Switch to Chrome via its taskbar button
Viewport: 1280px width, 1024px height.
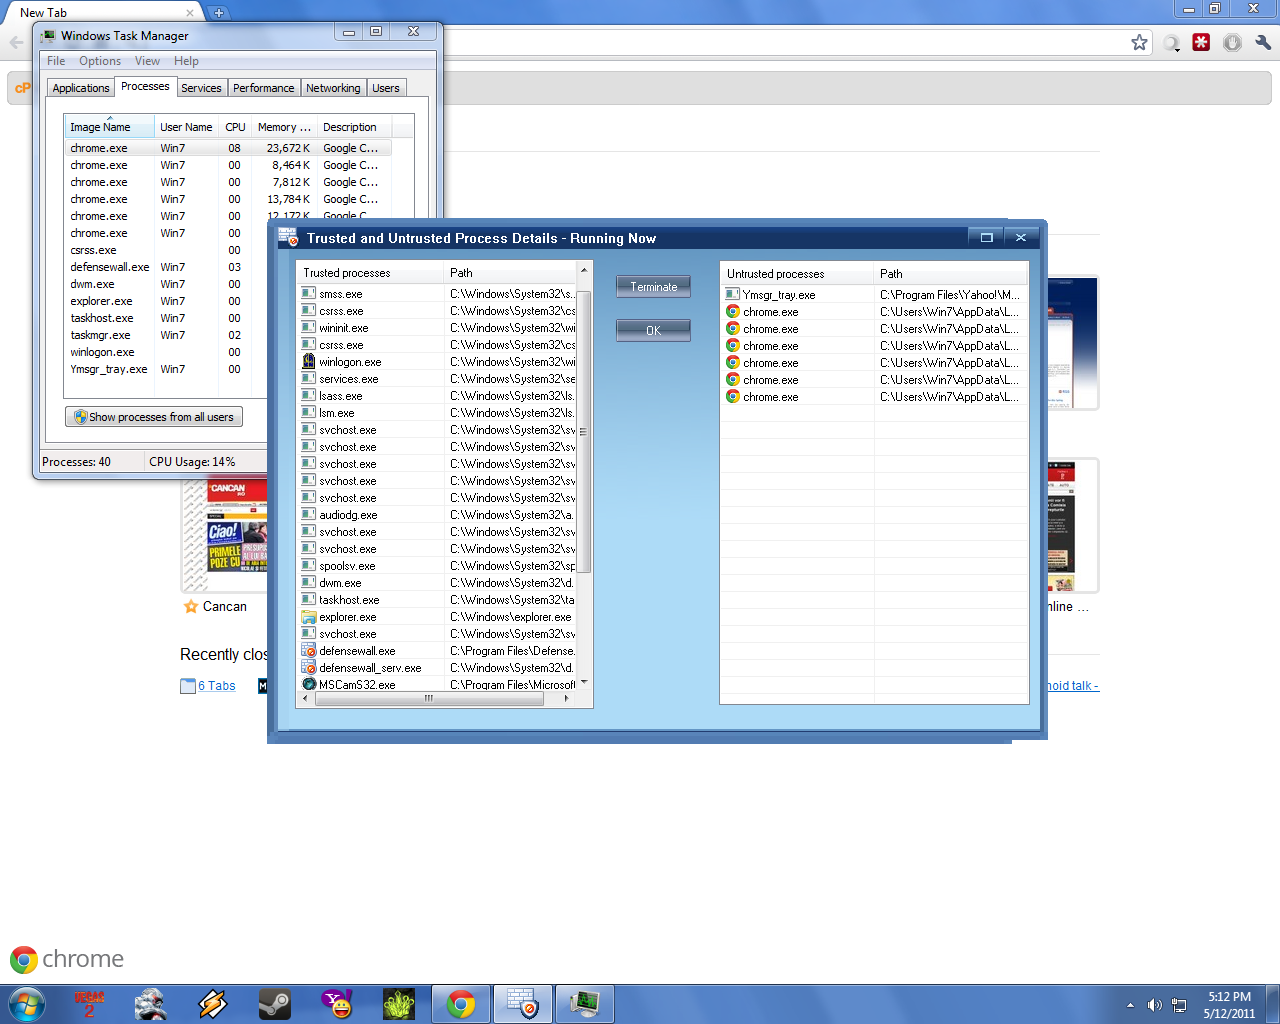point(461,1004)
